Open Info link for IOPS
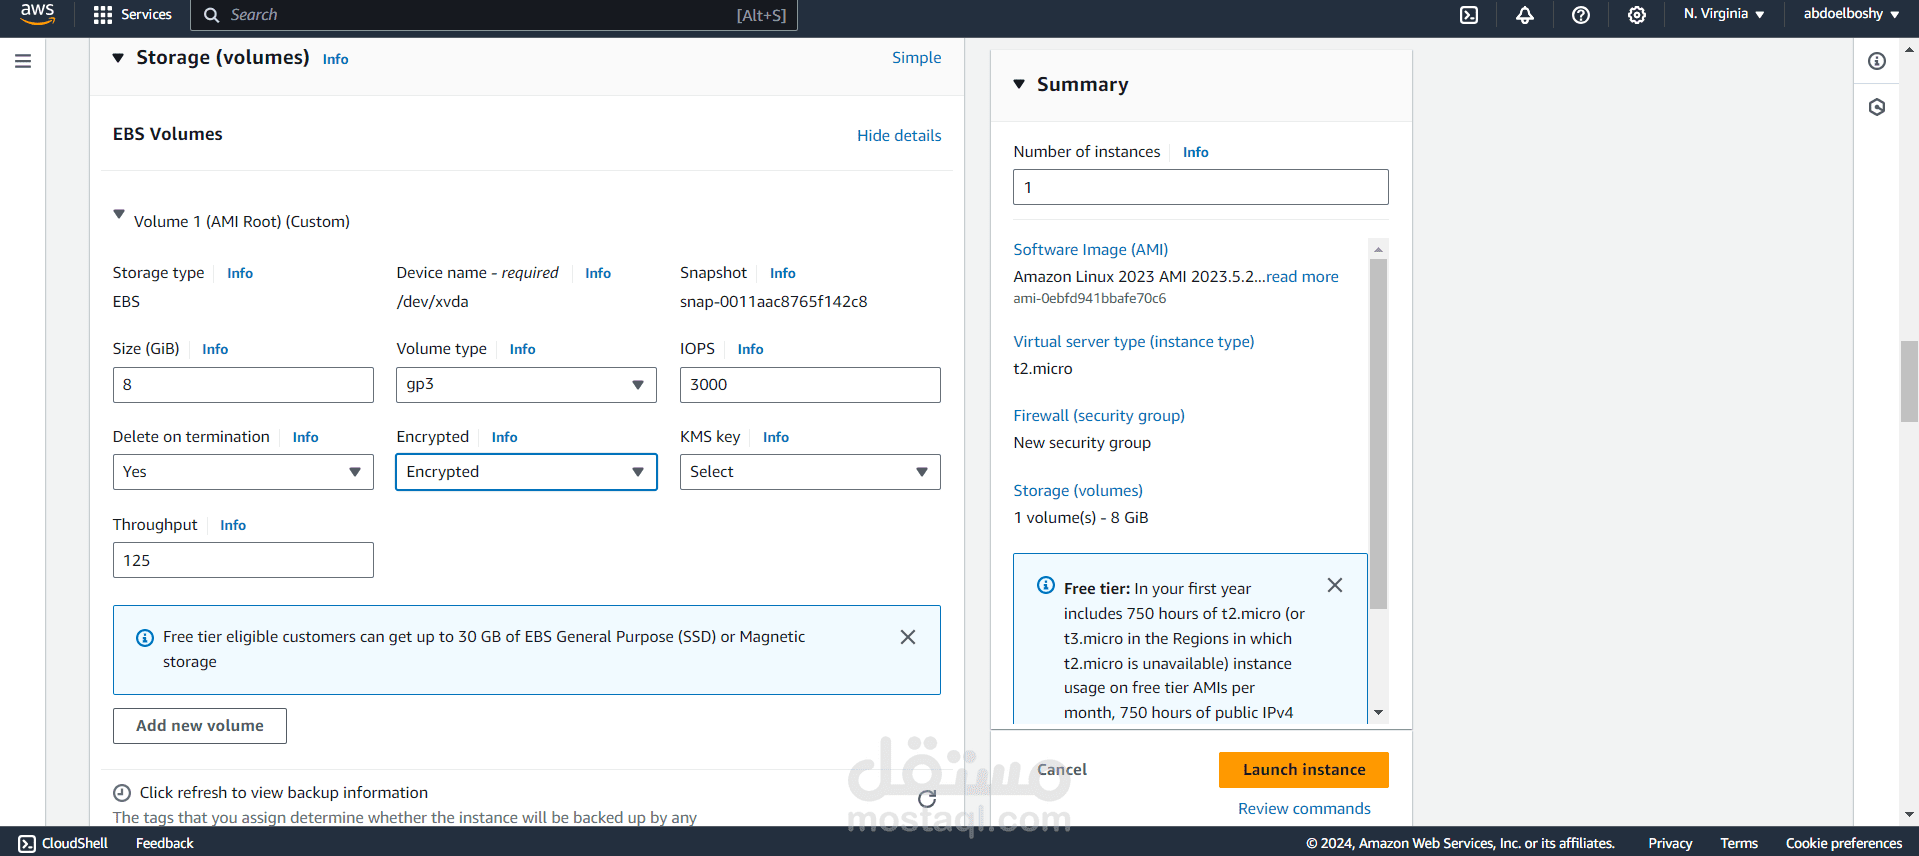 [750, 349]
